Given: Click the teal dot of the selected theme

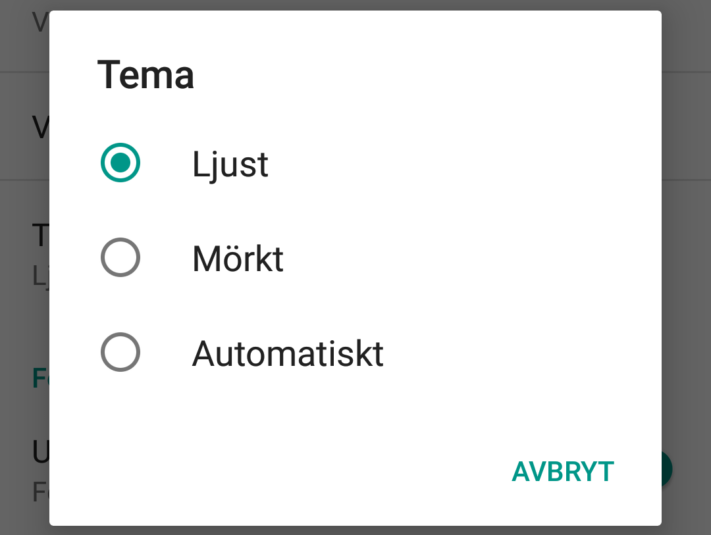Looking at the screenshot, I should pyautogui.click(x=121, y=164).
